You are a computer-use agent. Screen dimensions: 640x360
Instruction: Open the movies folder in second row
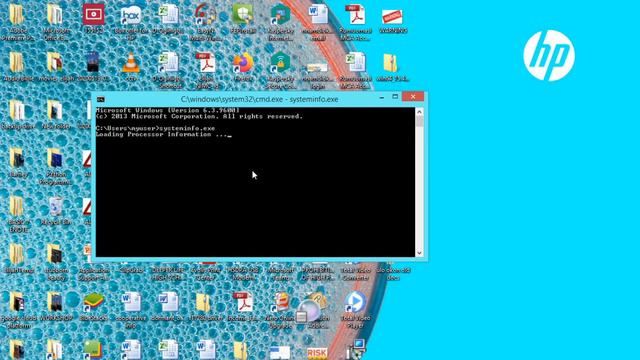[55, 63]
